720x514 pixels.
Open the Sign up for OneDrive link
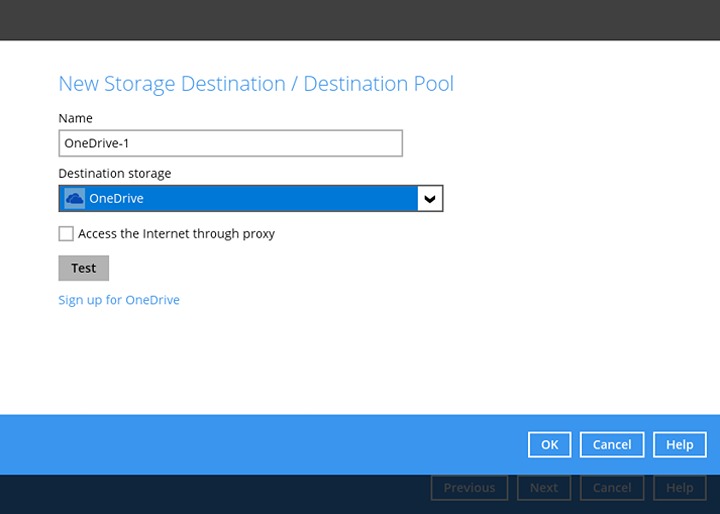[x=119, y=300]
